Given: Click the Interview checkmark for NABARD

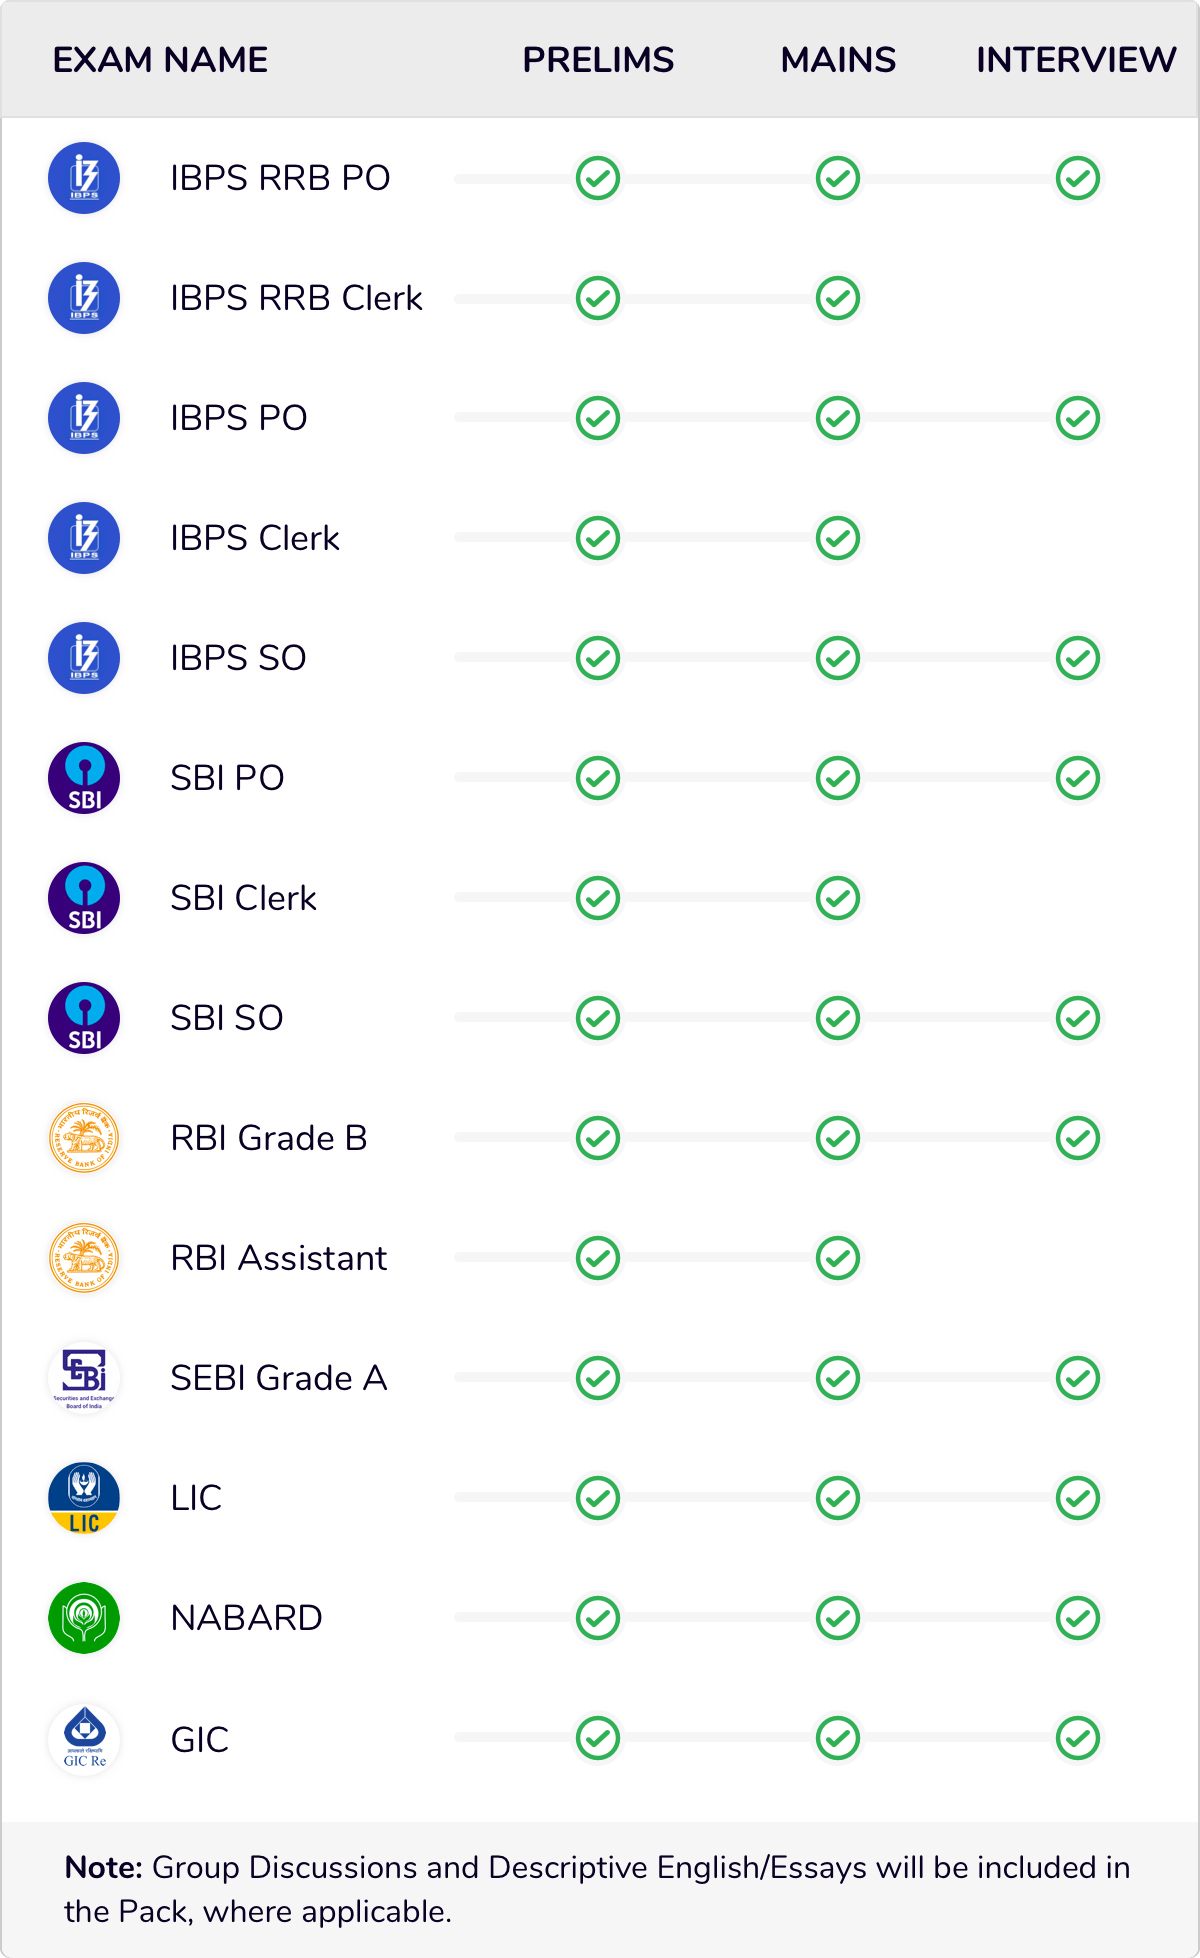Looking at the screenshot, I should click(1078, 1618).
